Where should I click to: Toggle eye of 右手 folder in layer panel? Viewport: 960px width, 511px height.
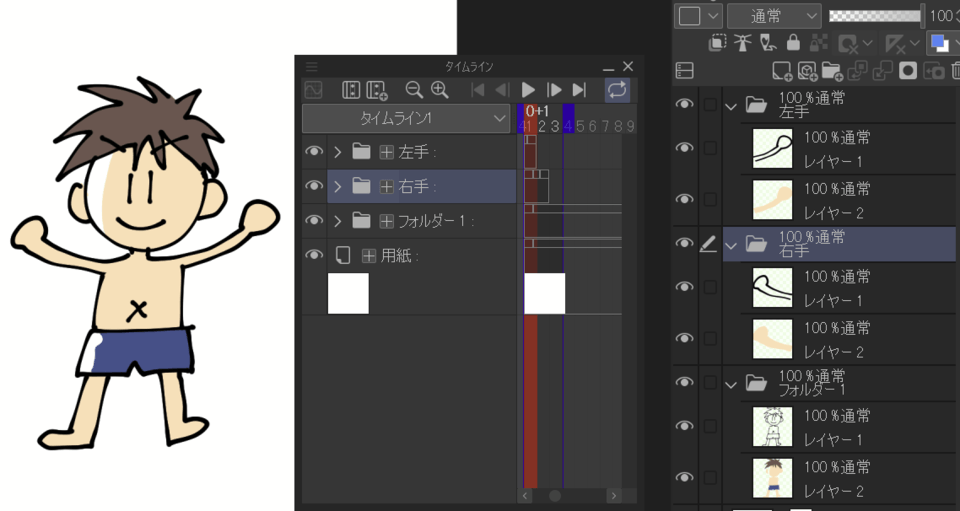(x=684, y=244)
